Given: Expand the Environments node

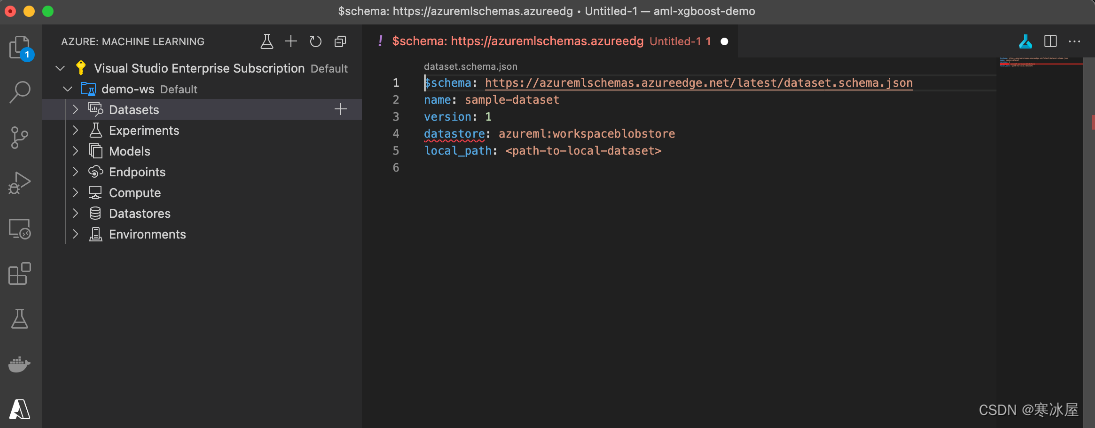Looking at the screenshot, I should pyautogui.click(x=75, y=234).
